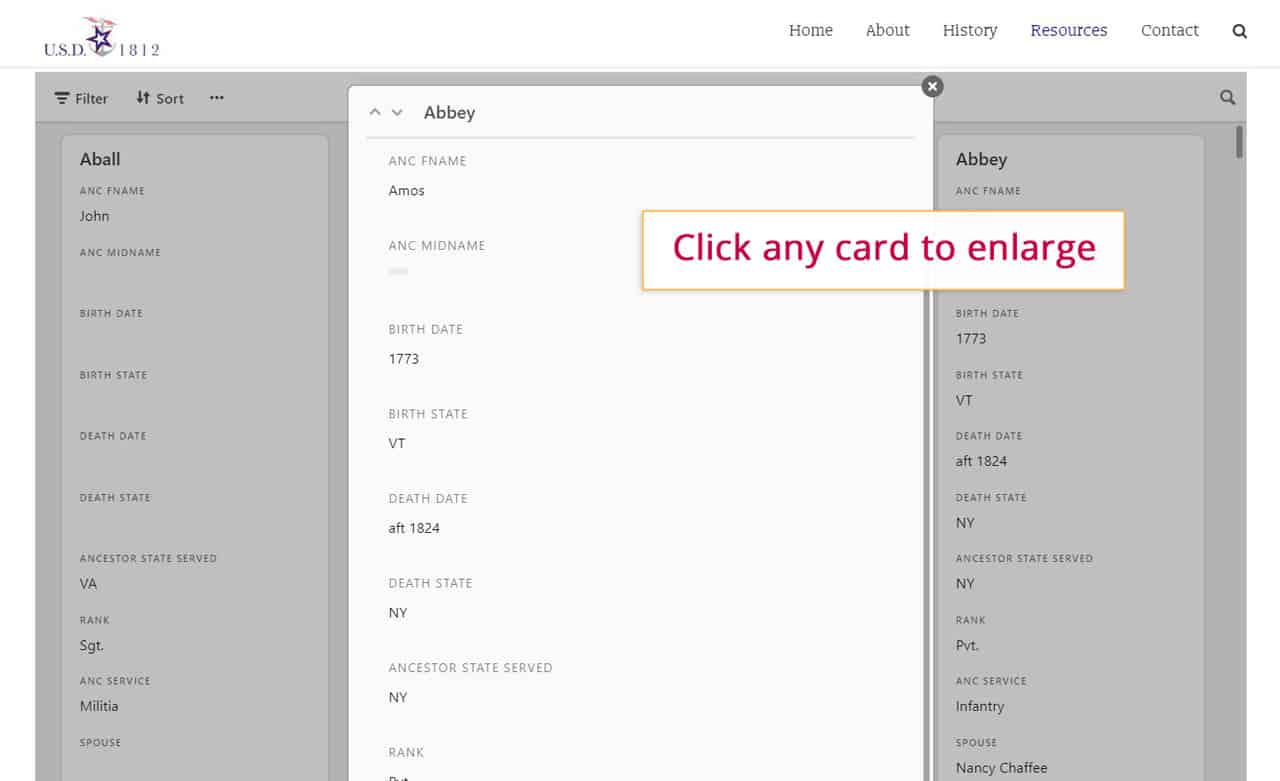Click the empty ANC MIDNAME field placeholder
Viewport: 1280px width, 781px height.
pyautogui.click(x=398, y=272)
